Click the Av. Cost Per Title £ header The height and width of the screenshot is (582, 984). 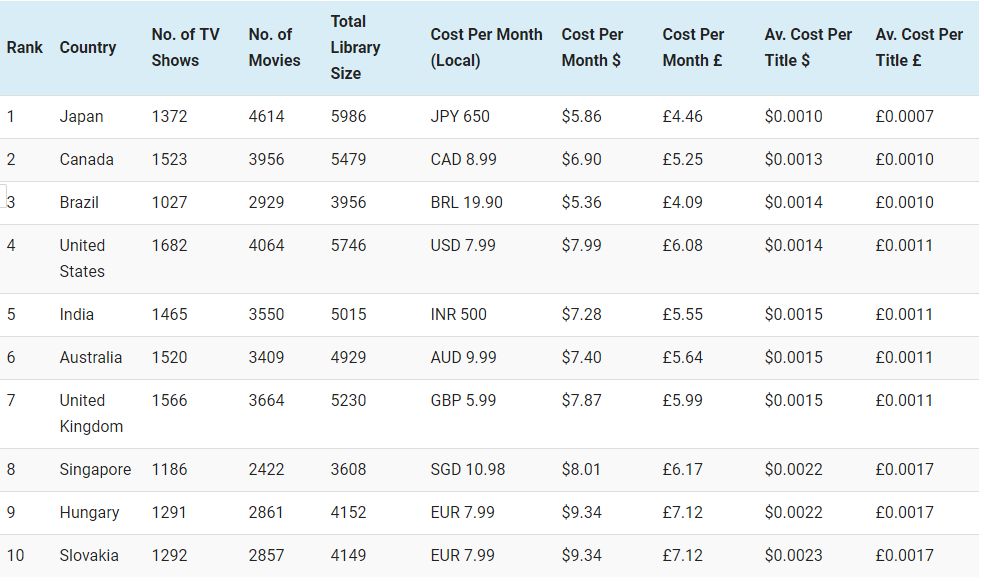[919, 47]
